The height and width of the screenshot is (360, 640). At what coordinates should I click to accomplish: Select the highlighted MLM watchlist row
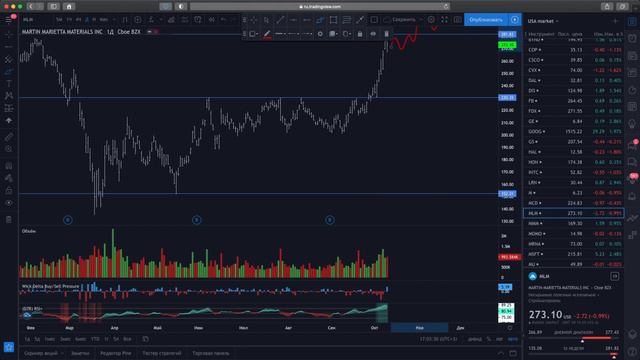(x=573, y=213)
